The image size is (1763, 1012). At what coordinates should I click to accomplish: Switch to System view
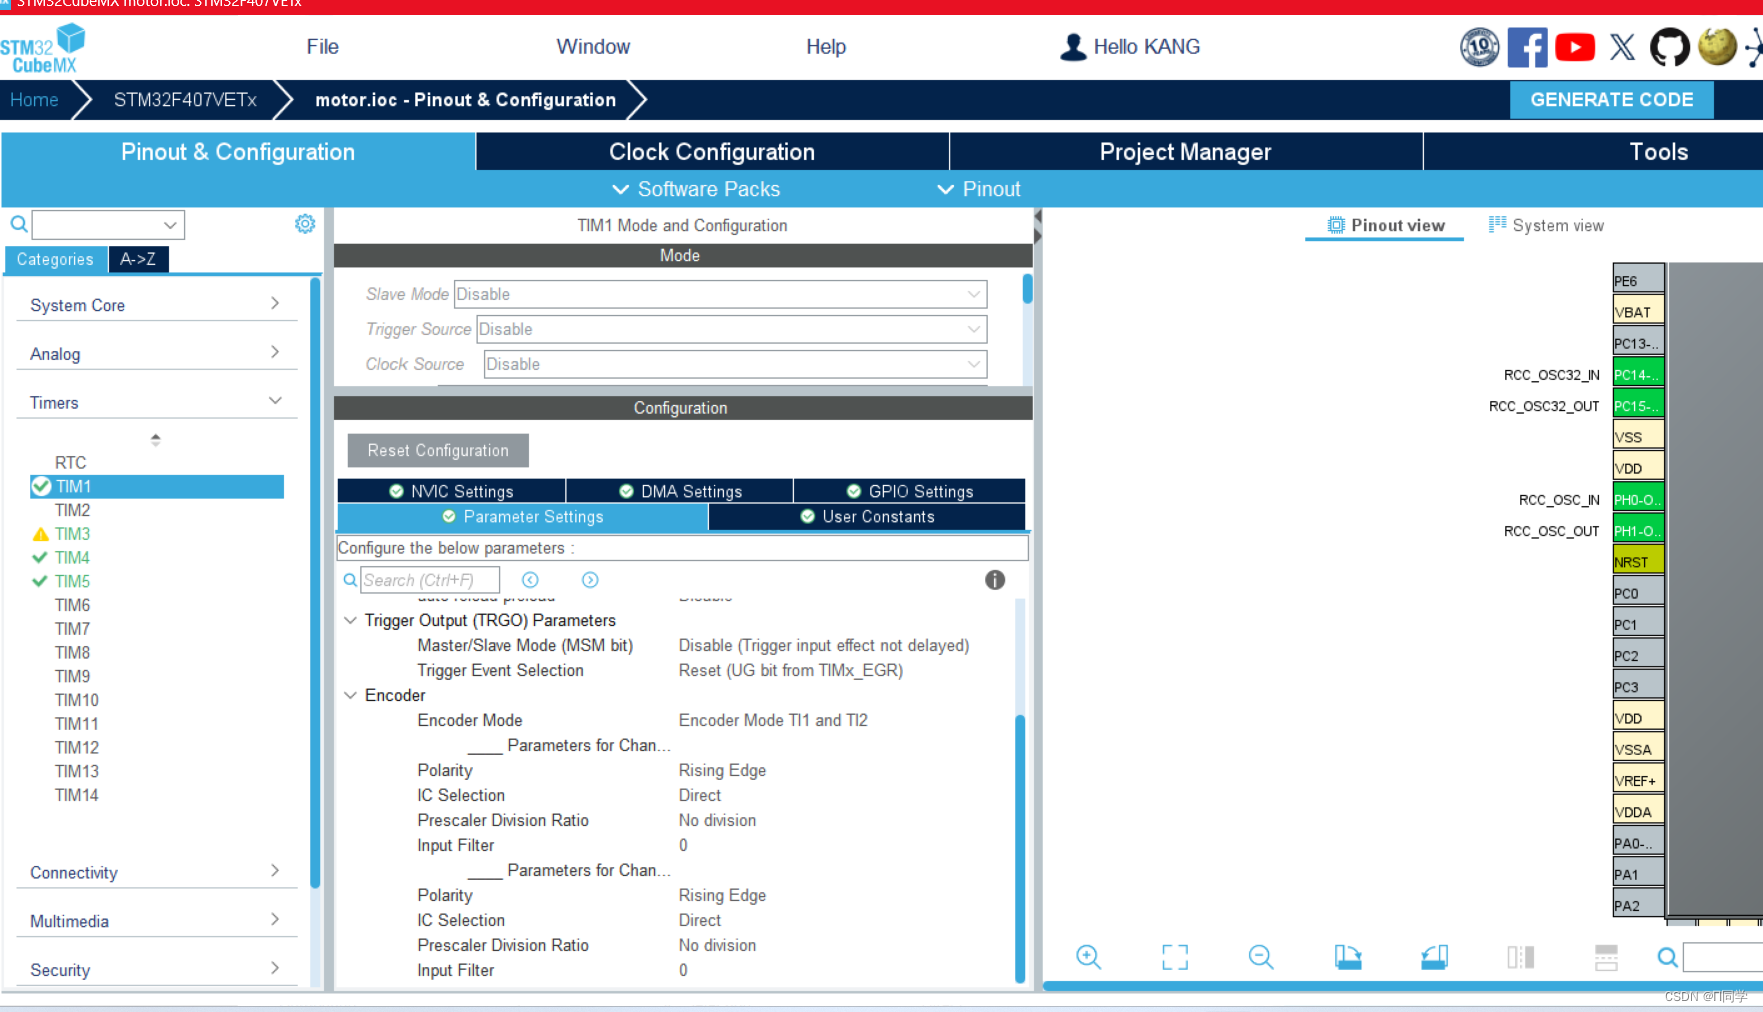(1546, 225)
